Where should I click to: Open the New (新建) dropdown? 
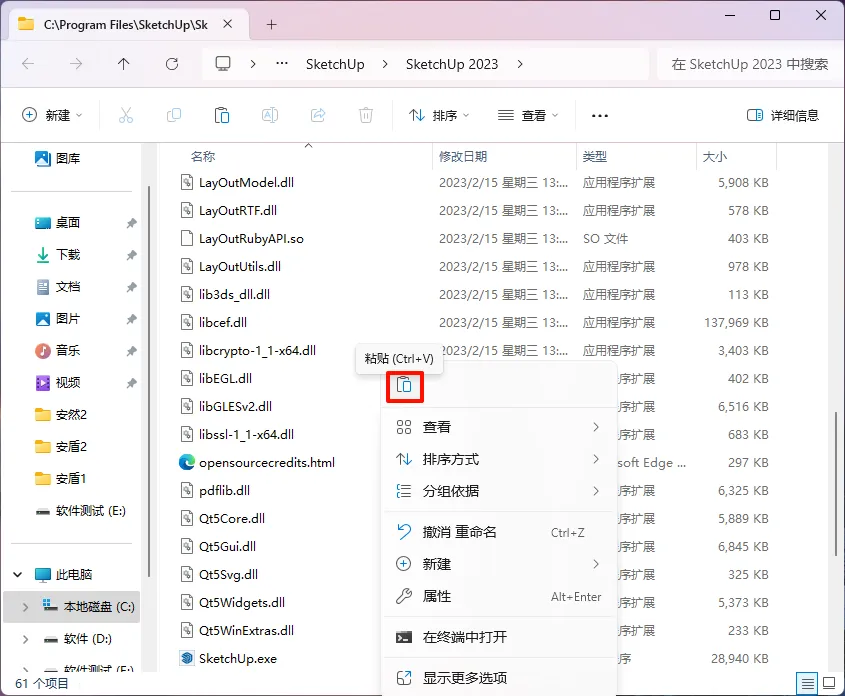[52, 115]
